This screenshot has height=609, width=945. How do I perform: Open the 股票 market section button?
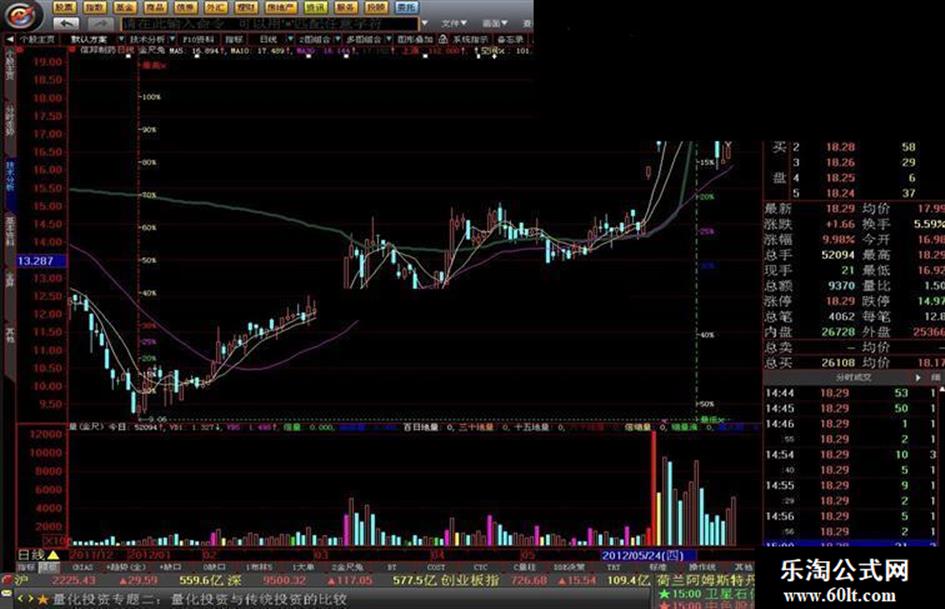pyautogui.click(x=64, y=7)
